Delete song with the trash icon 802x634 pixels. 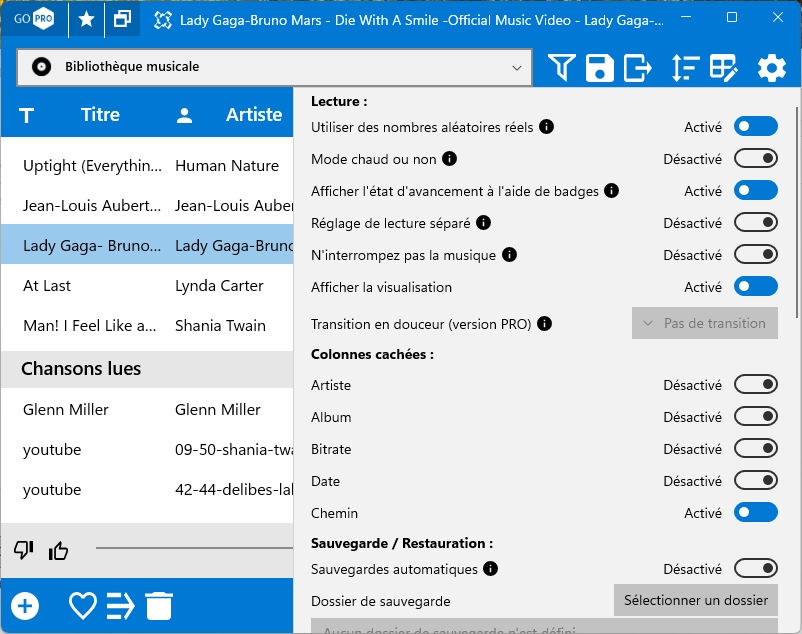pyautogui.click(x=159, y=606)
